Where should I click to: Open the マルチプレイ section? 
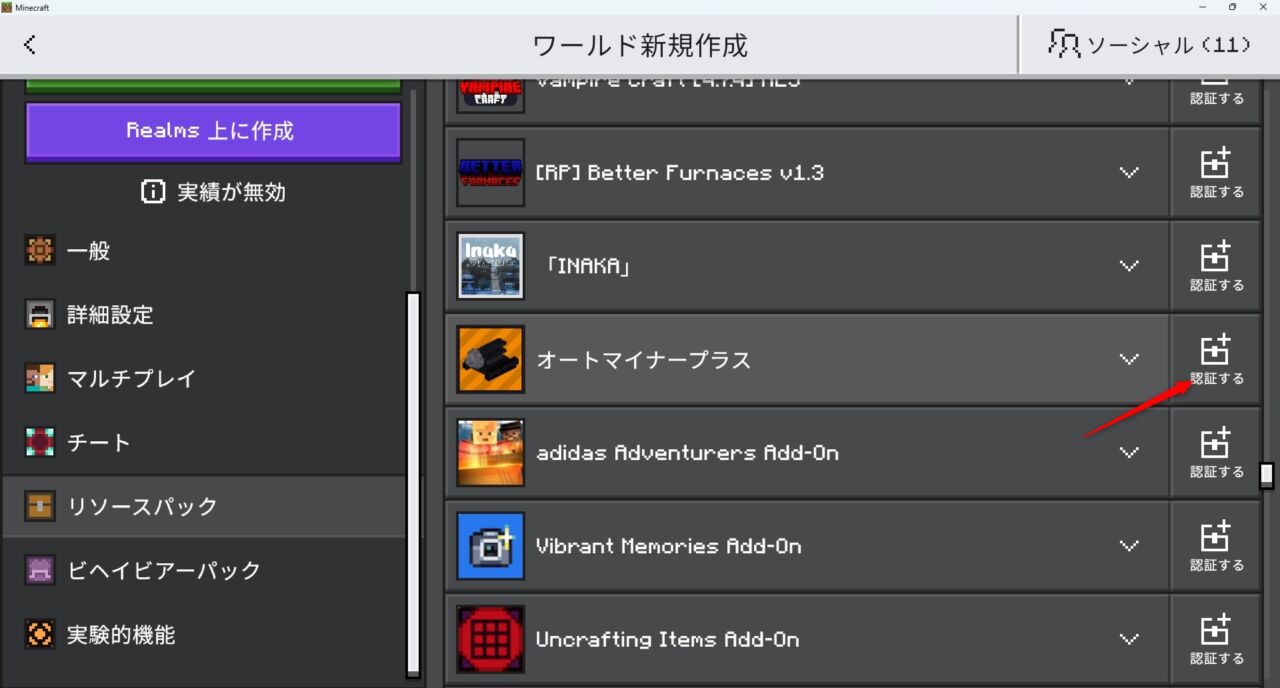pos(204,379)
